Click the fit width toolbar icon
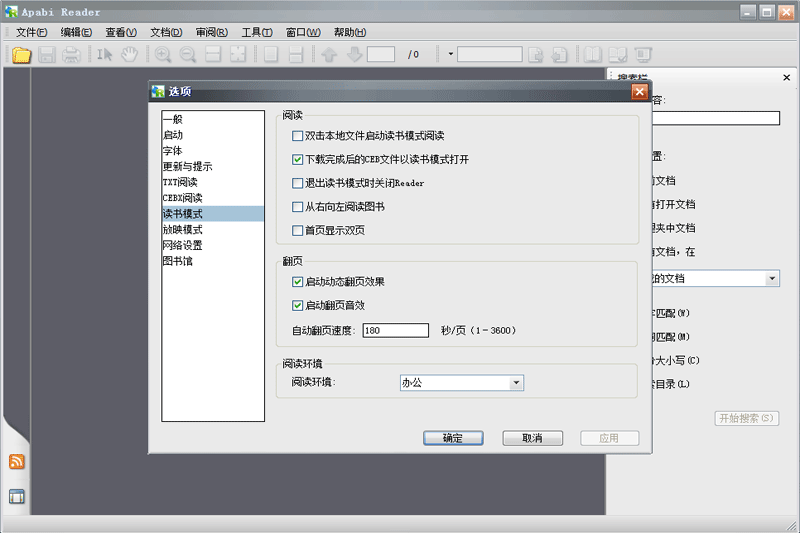The height and width of the screenshot is (533, 800). click(x=213, y=55)
